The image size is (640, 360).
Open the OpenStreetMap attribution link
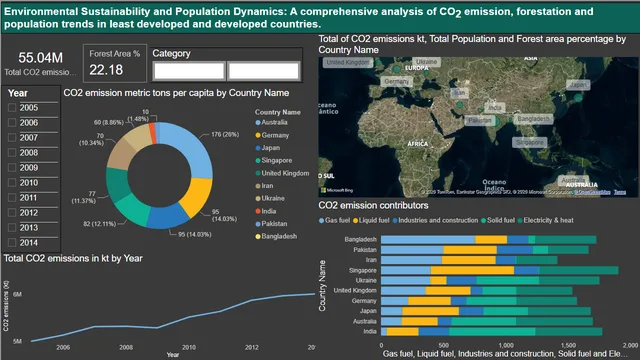point(593,192)
